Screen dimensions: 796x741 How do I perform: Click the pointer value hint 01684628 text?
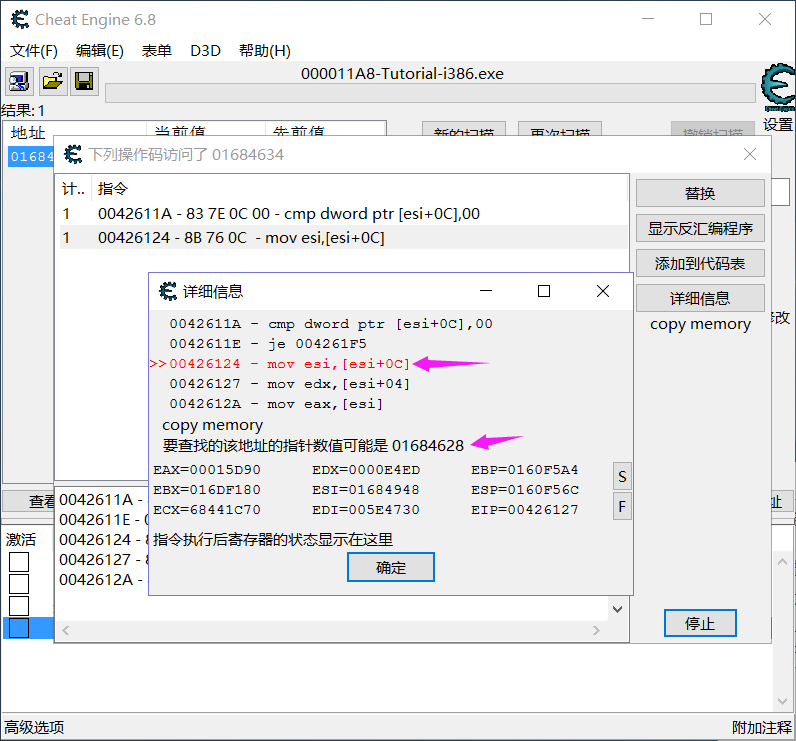pos(313,446)
